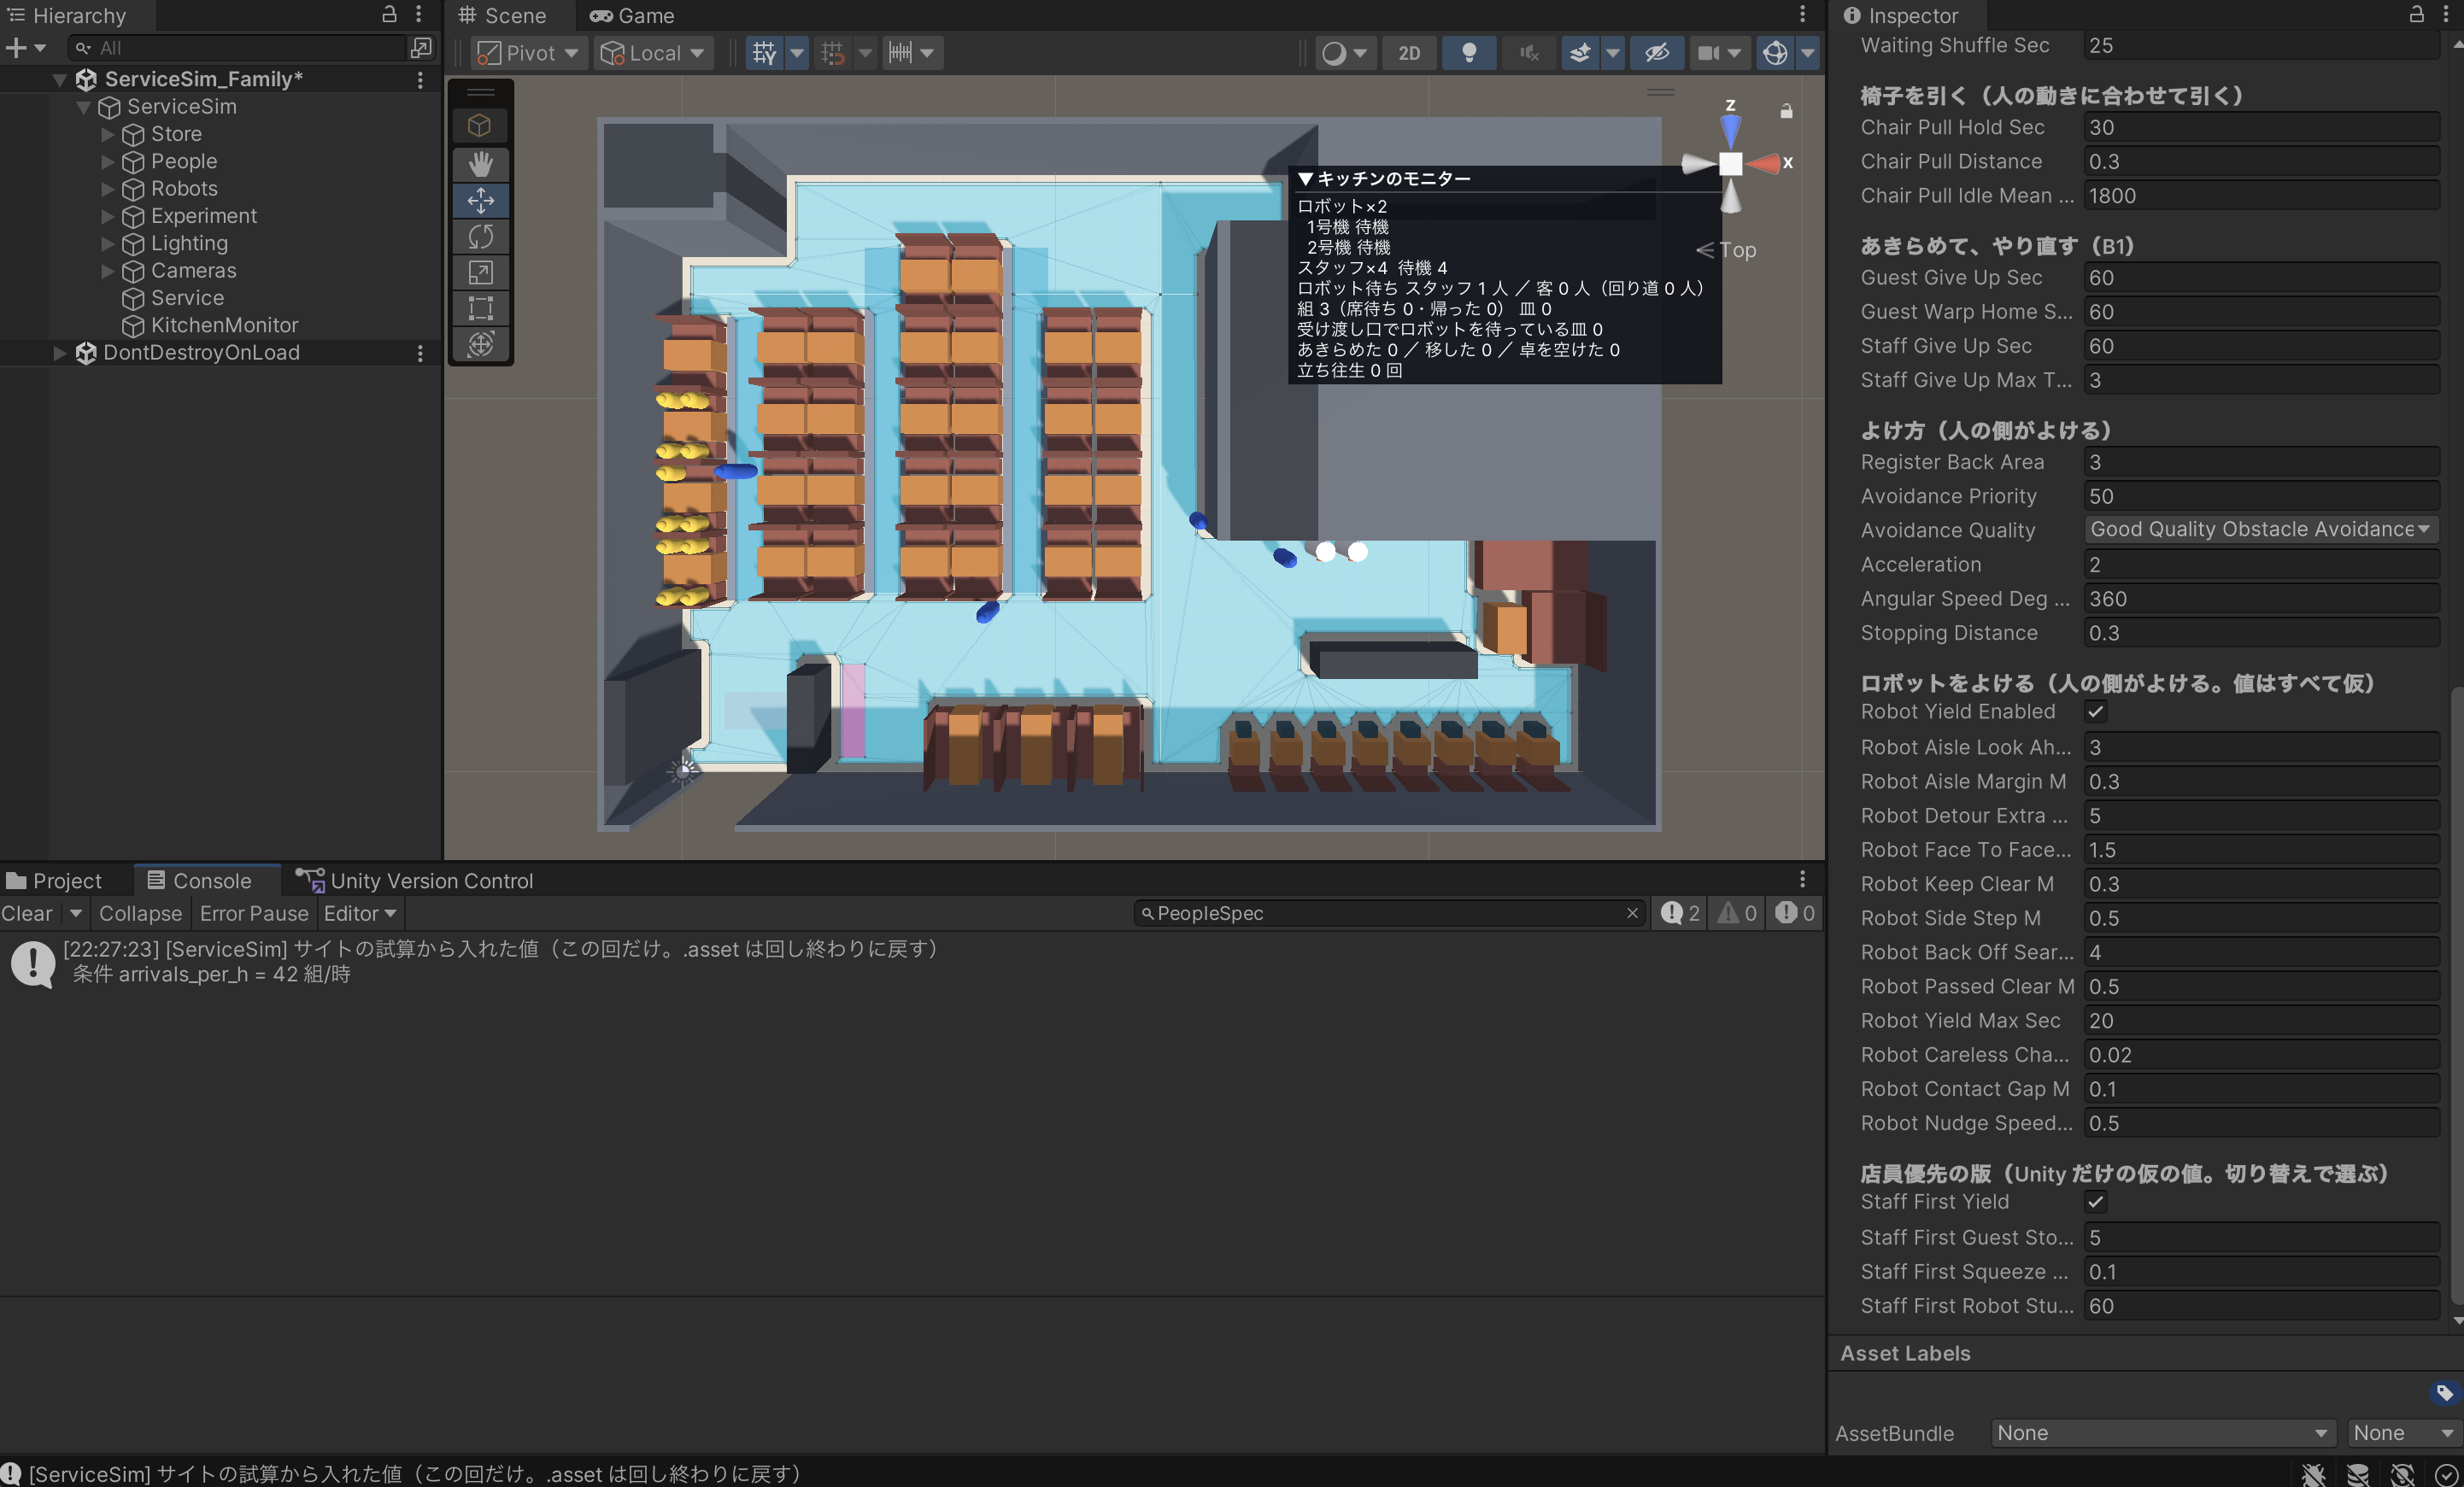Select the Scene tab
2464x1487 pixels.
click(502, 15)
